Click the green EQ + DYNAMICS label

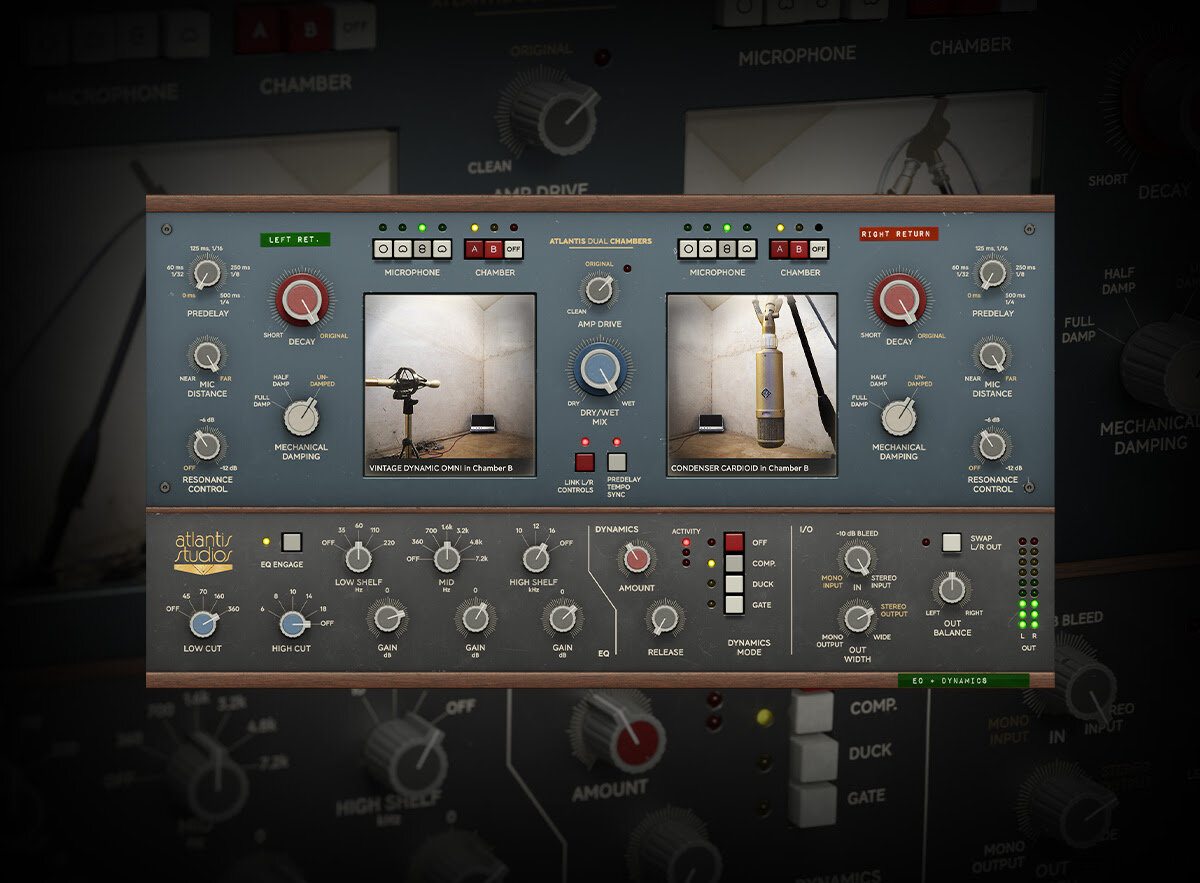[963, 680]
